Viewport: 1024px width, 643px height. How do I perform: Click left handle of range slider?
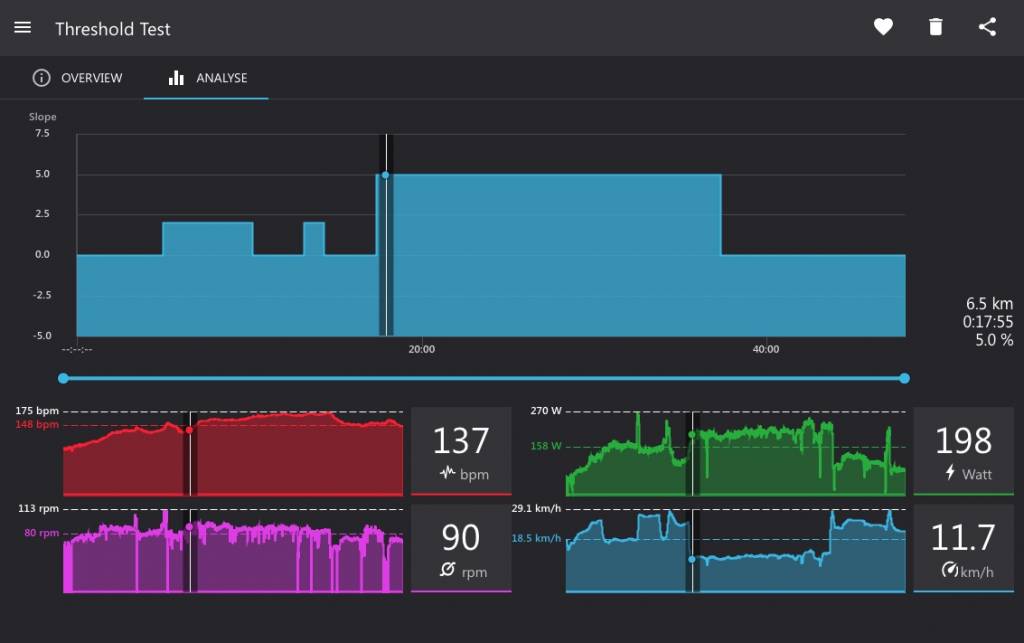point(63,378)
